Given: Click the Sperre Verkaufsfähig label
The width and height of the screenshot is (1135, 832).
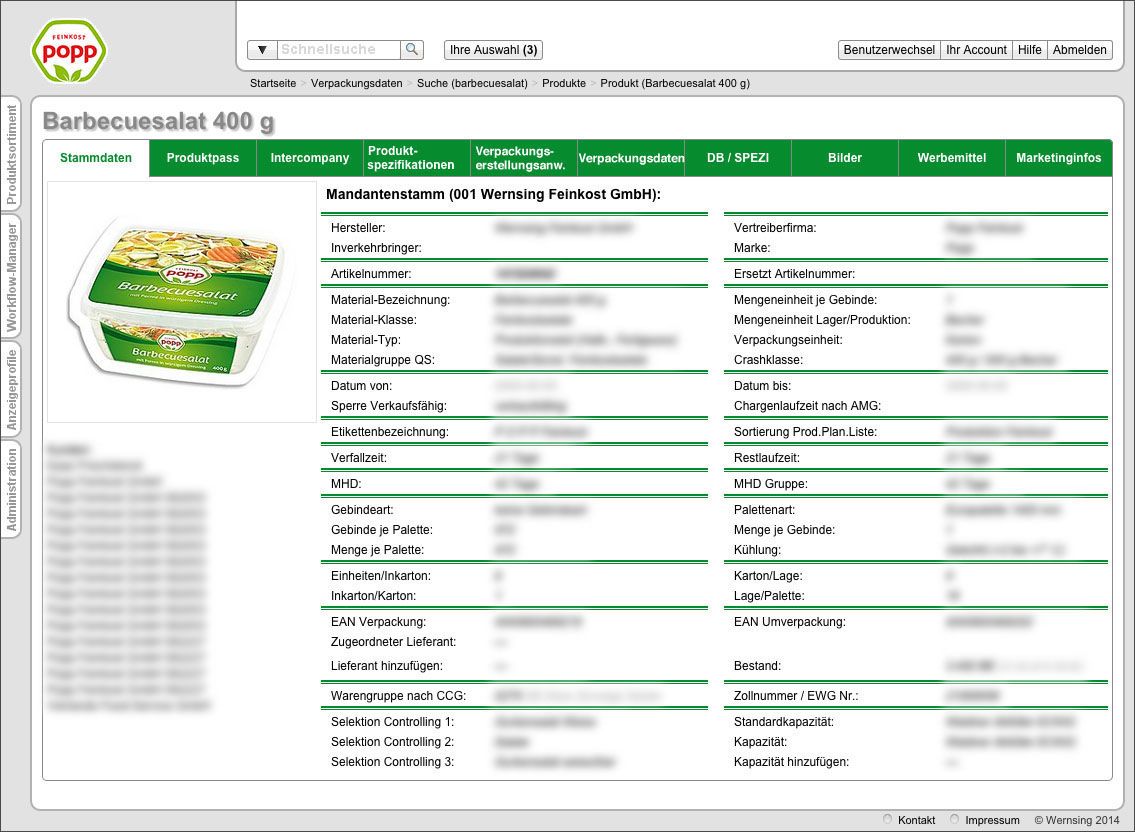Looking at the screenshot, I should 389,406.
